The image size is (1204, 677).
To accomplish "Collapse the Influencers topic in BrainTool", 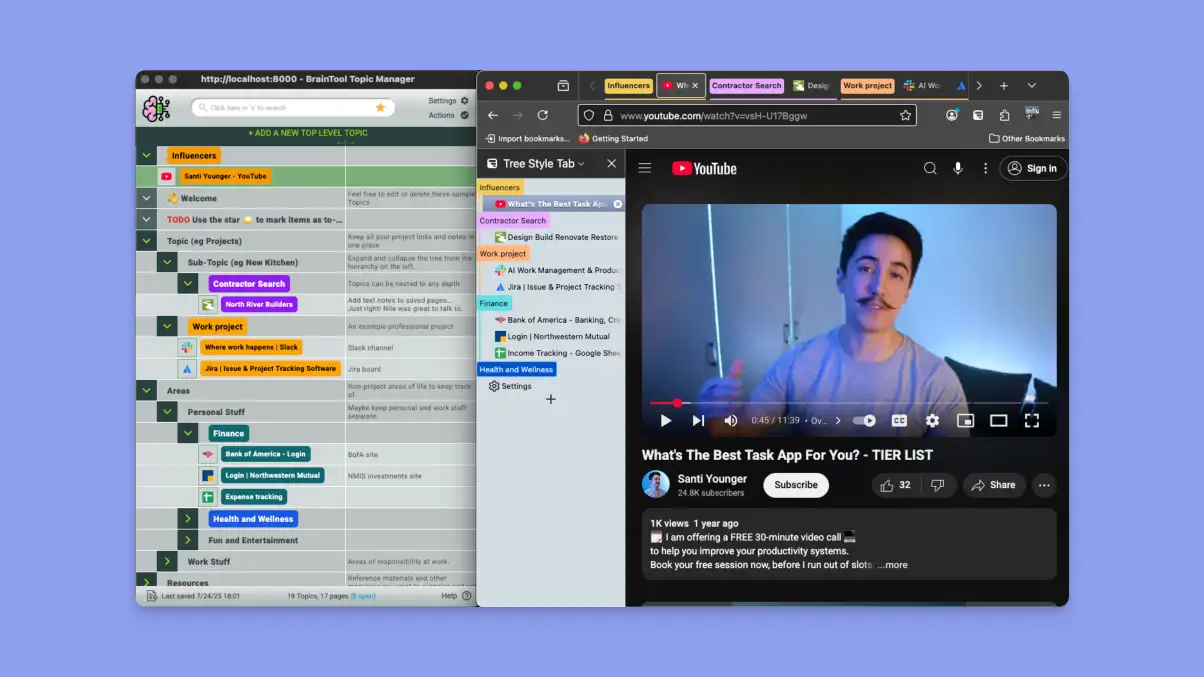I will pyautogui.click(x=146, y=155).
